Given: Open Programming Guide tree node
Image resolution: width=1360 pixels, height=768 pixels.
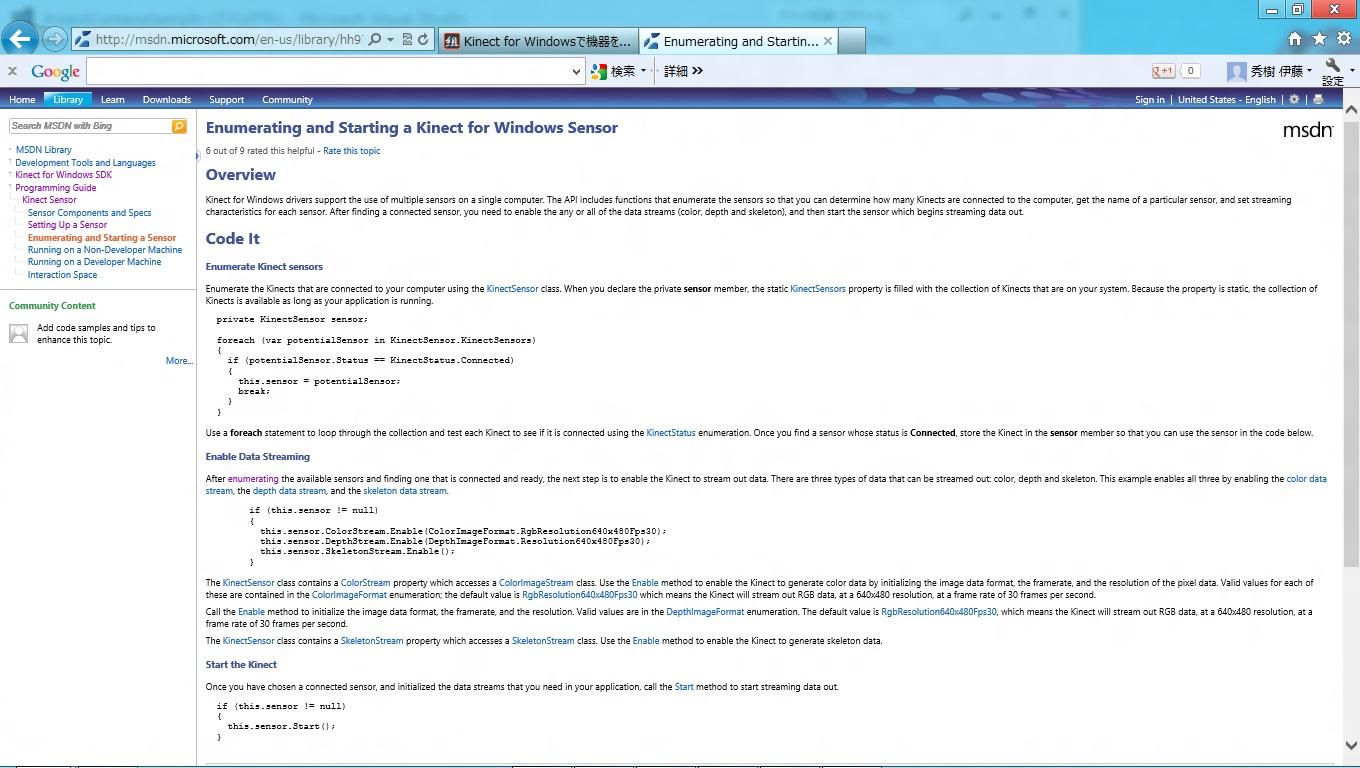Looking at the screenshot, I should pos(56,188).
